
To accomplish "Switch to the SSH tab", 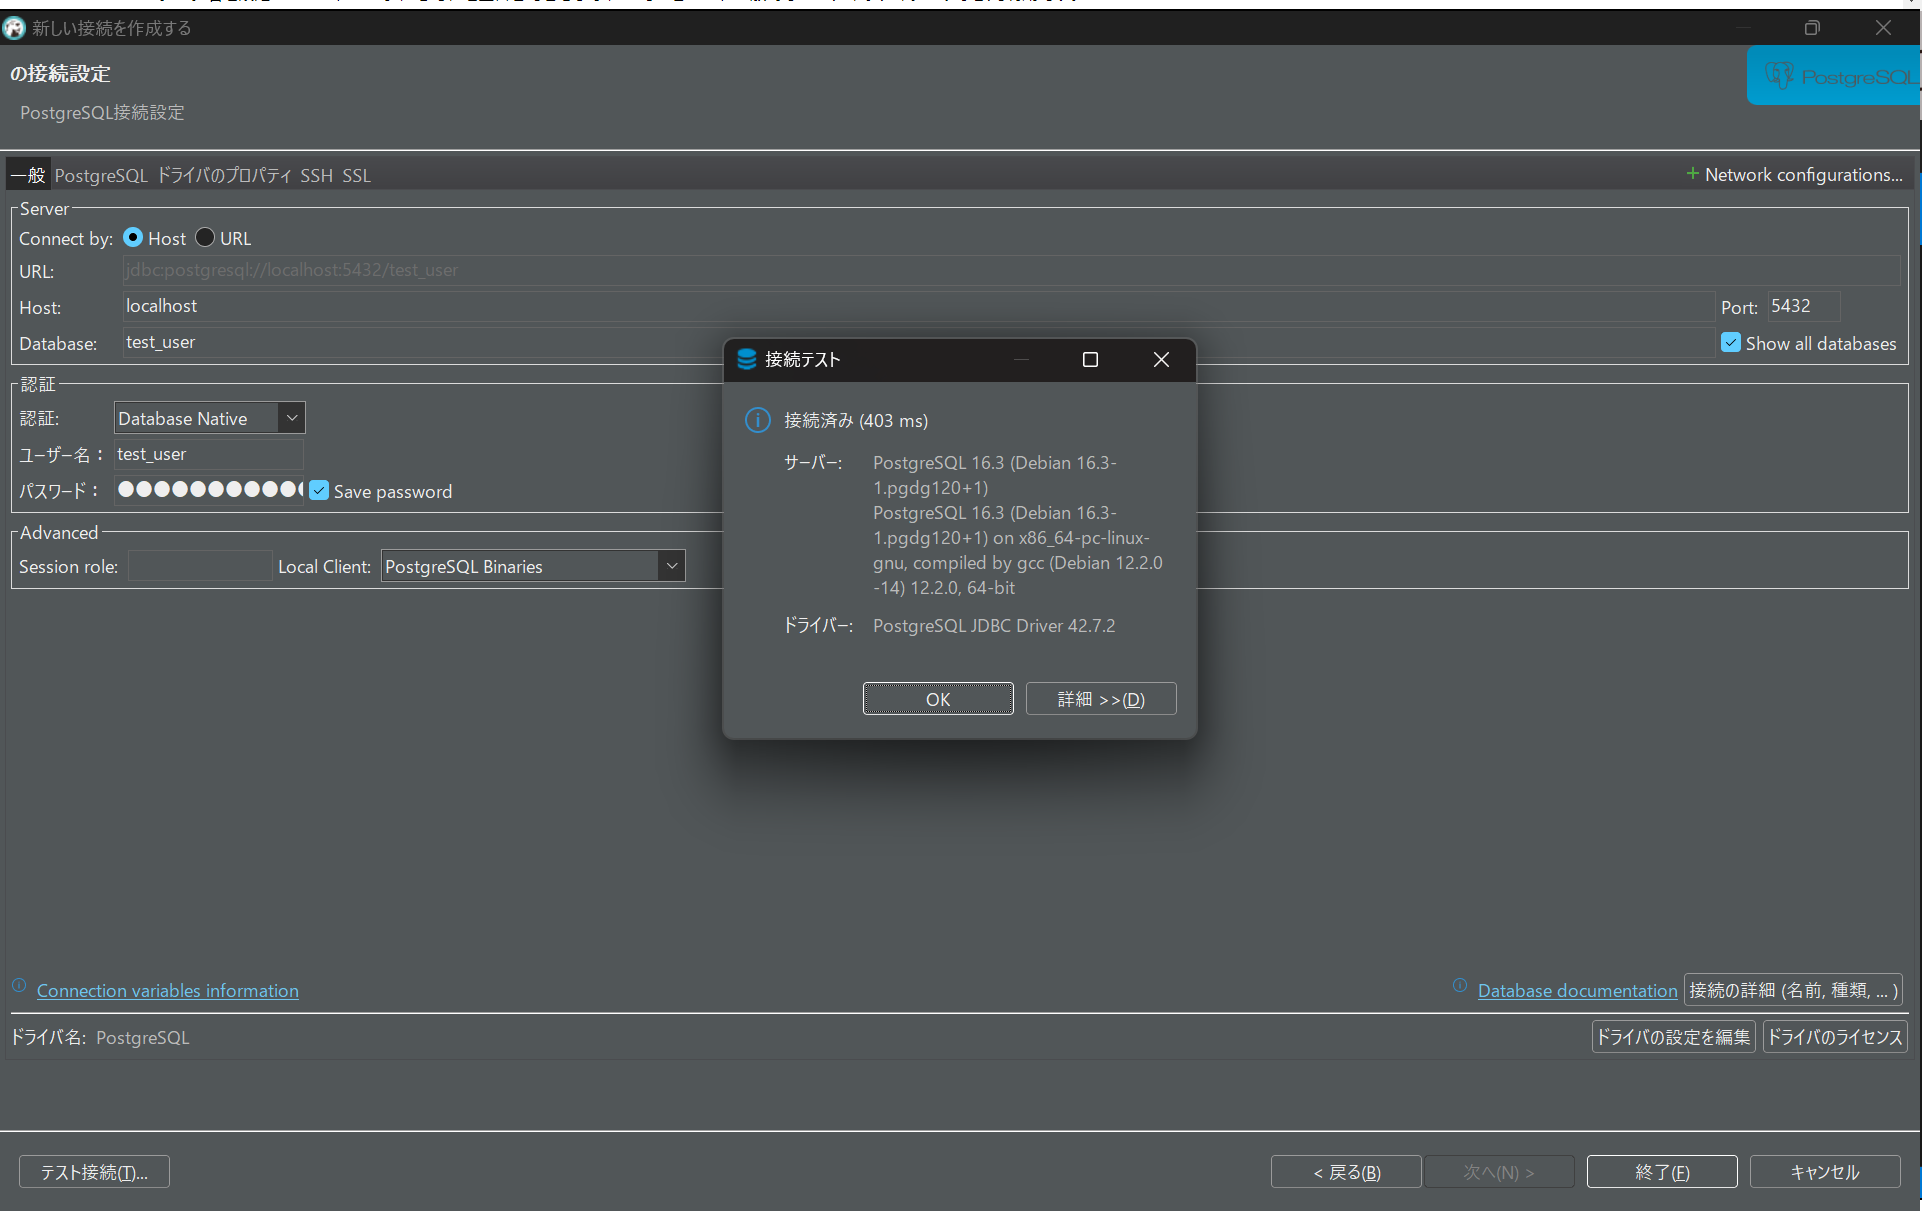I will [316, 175].
